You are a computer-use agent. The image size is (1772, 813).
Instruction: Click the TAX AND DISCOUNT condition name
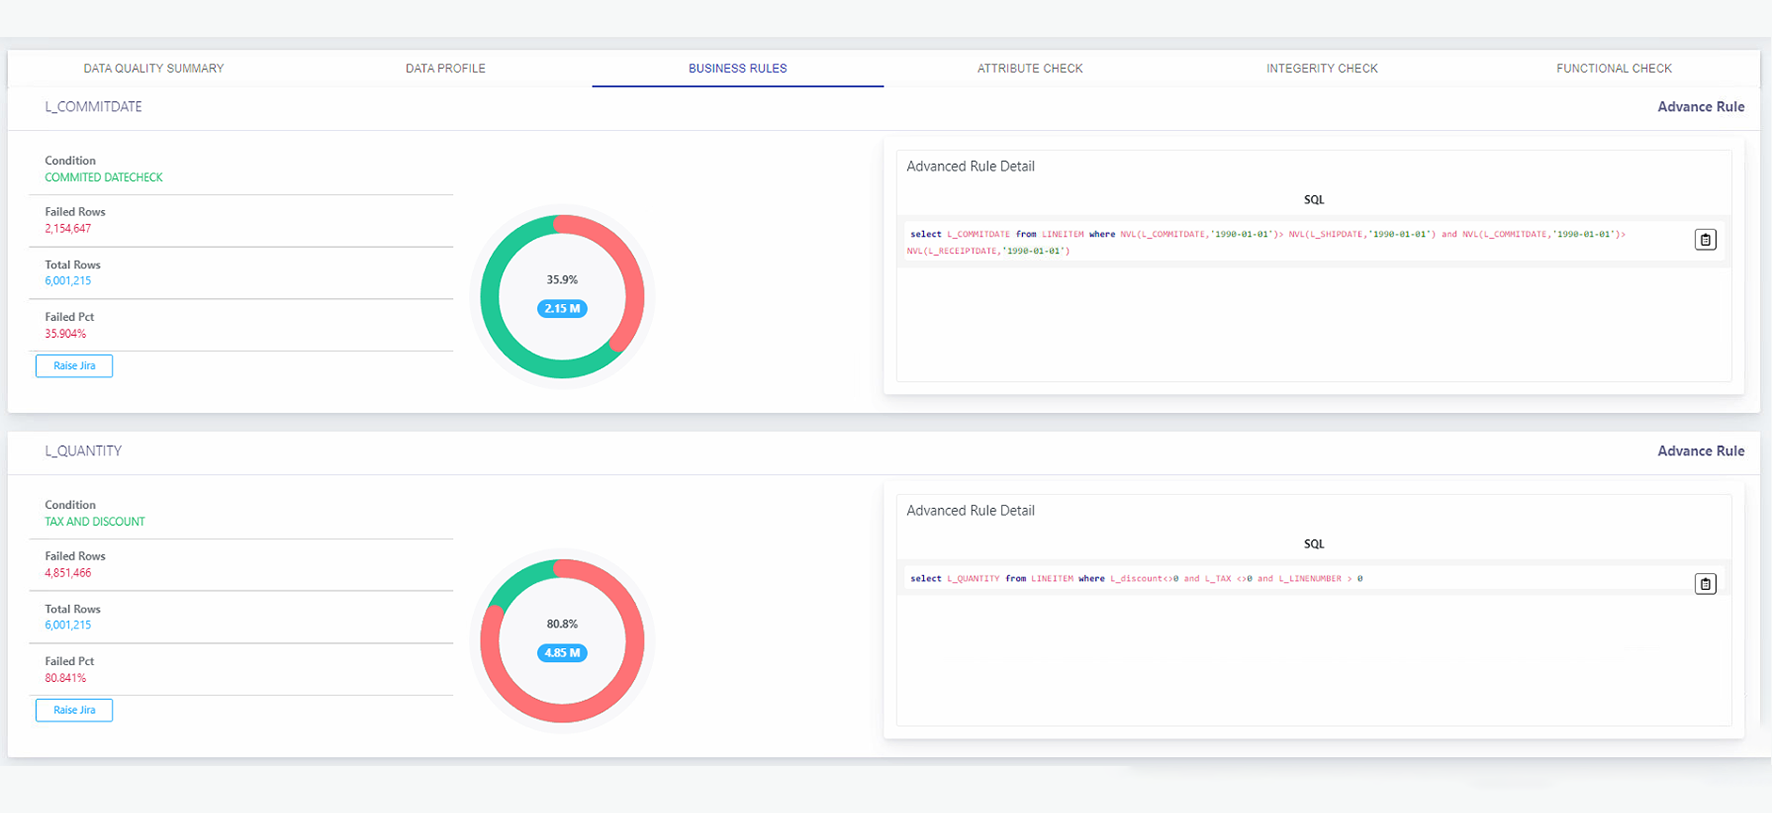click(x=95, y=522)
